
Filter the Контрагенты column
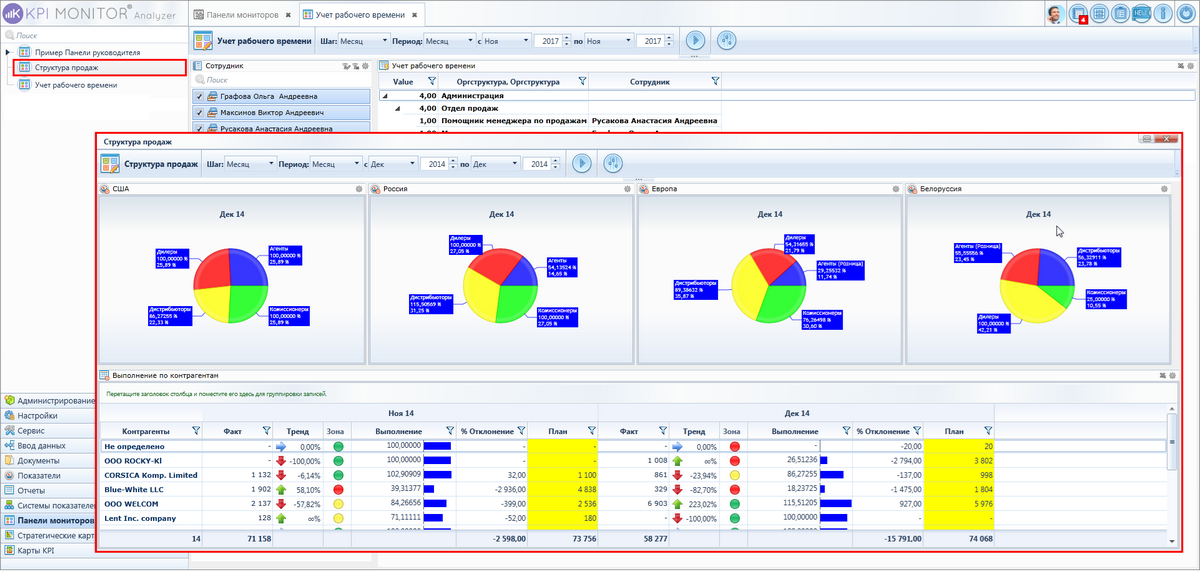point(196,431)
